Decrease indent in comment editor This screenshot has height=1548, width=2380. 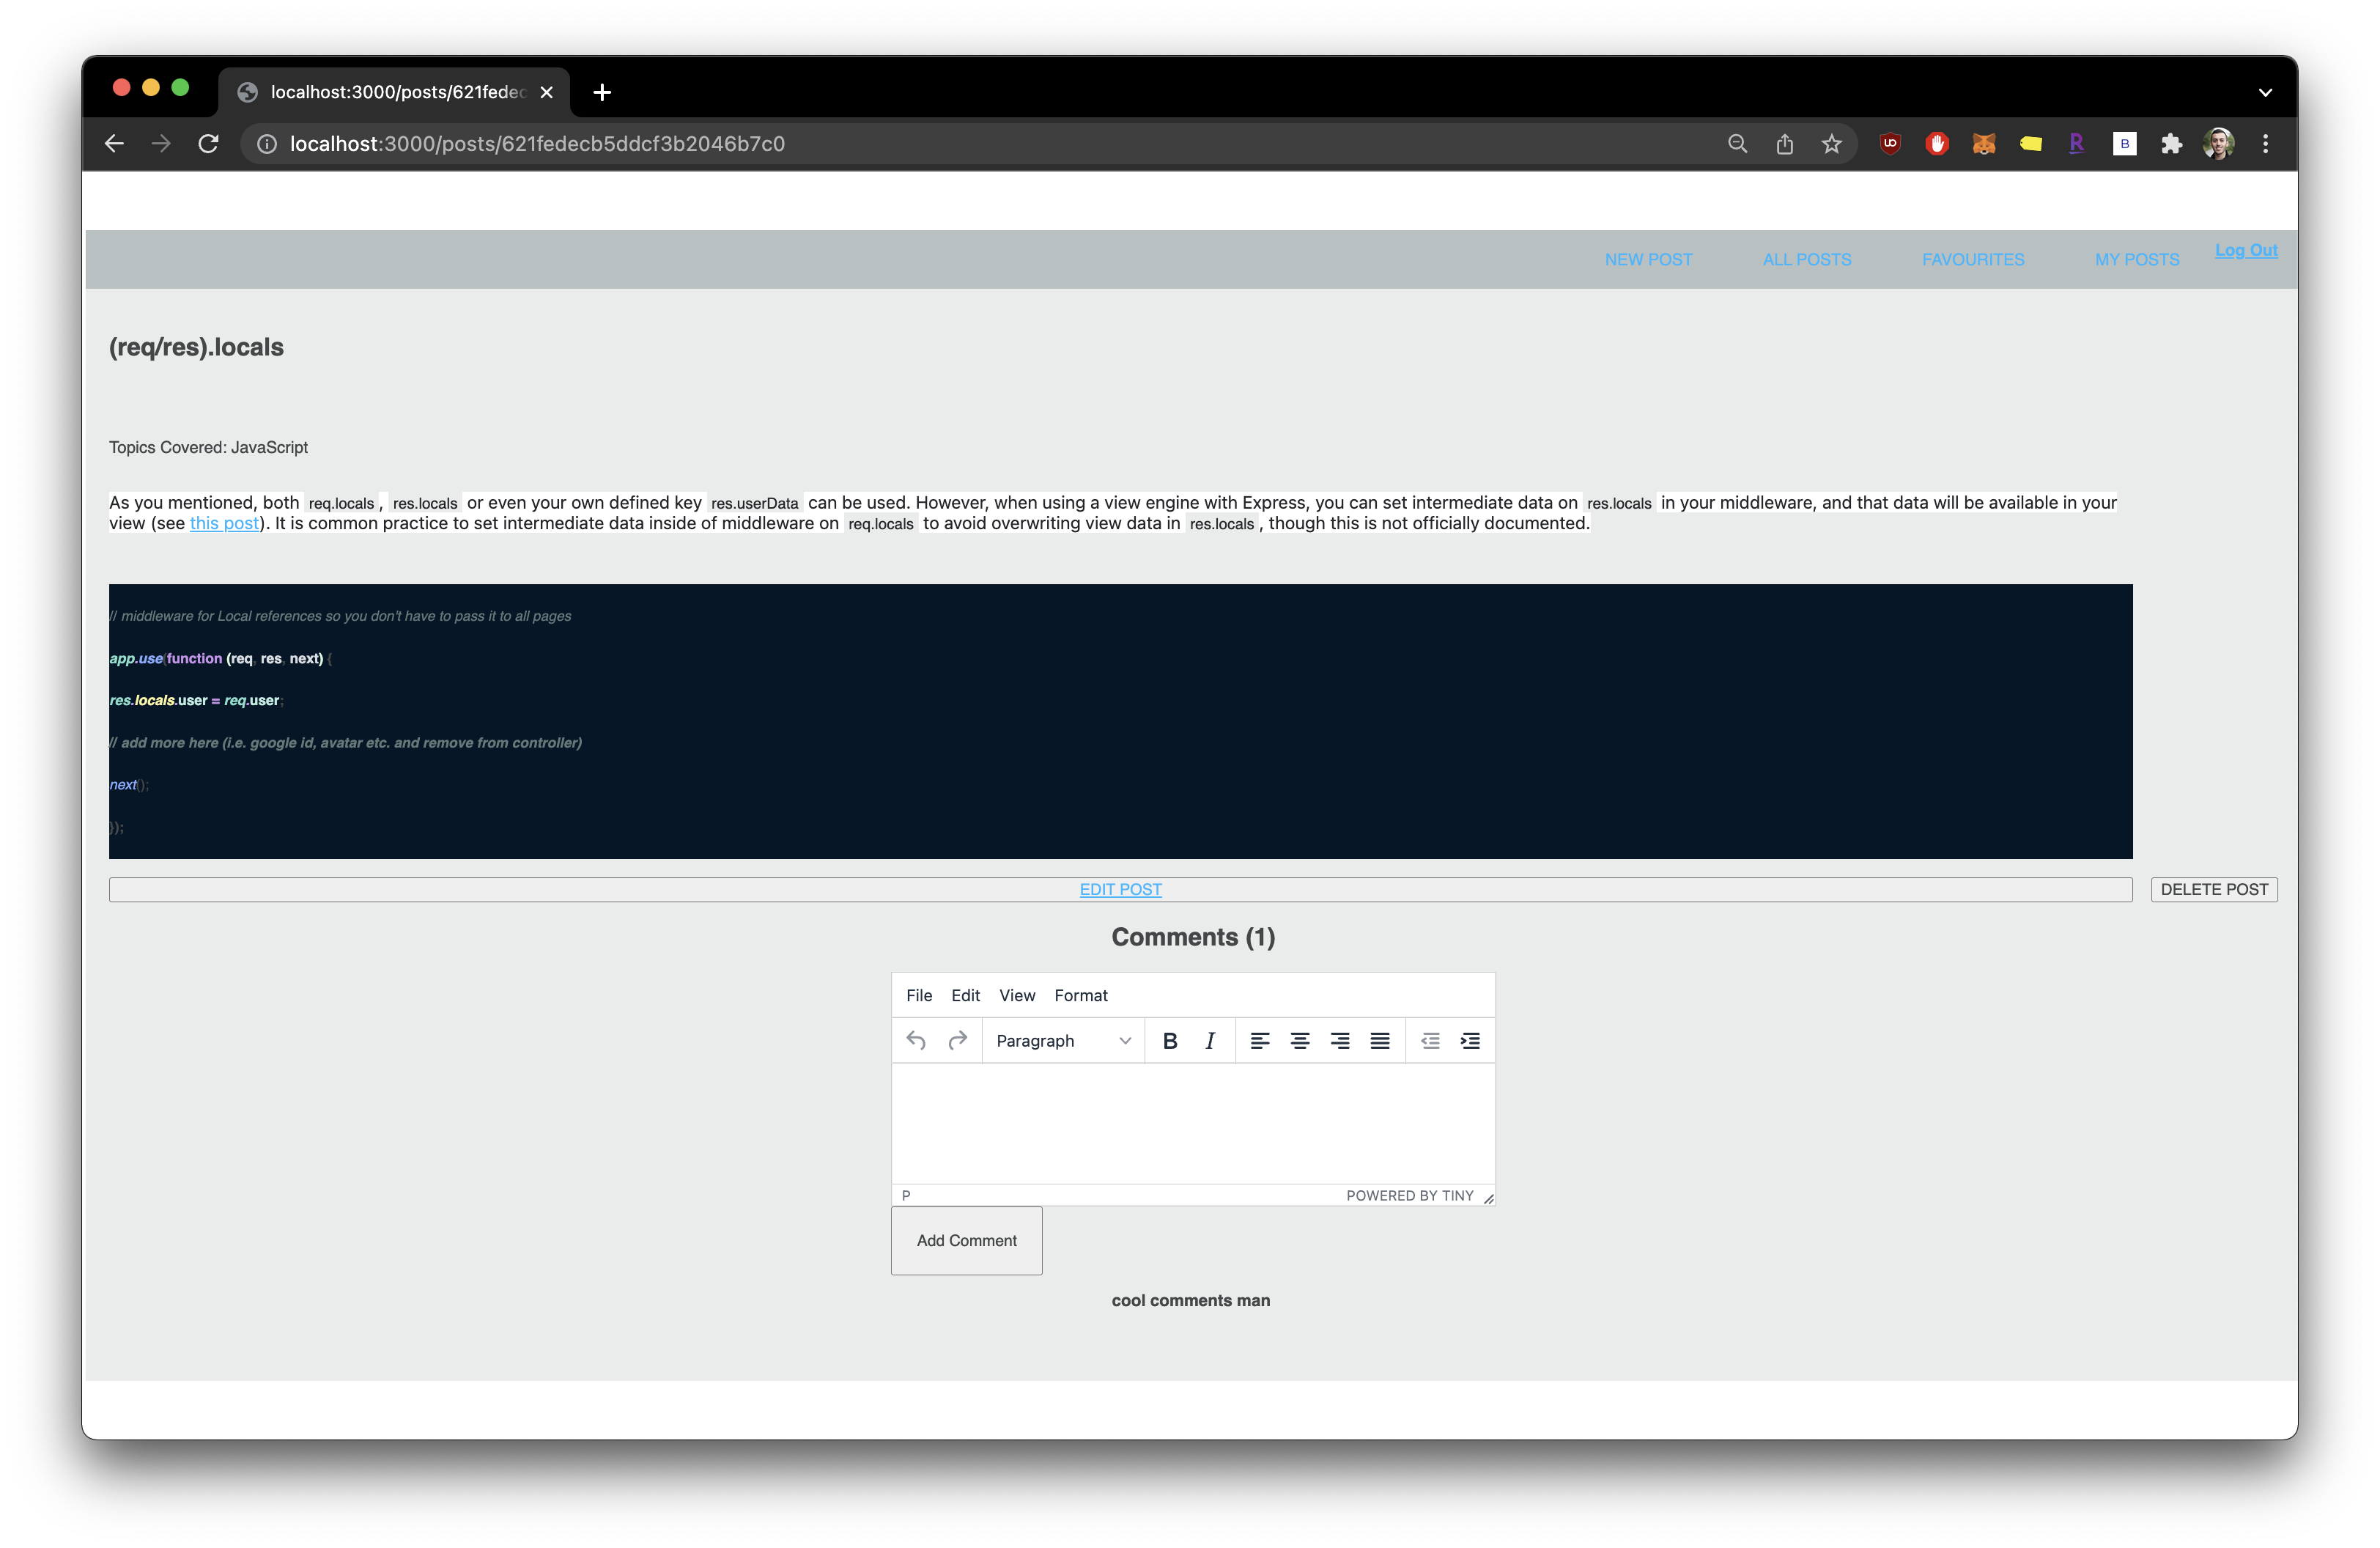1430,1041
